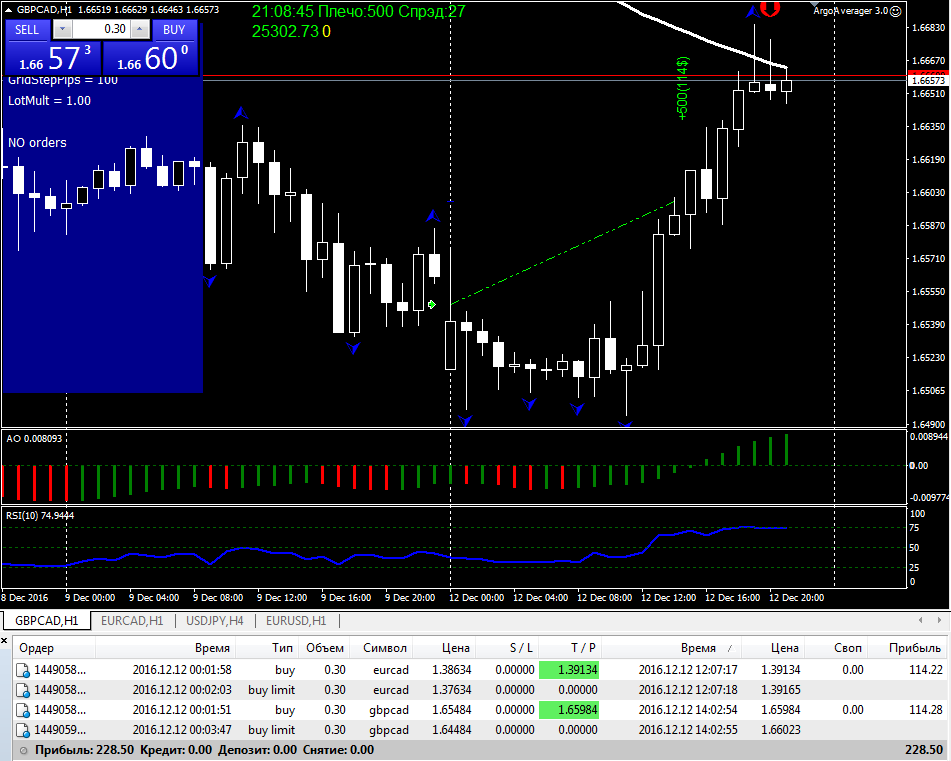Click the order icon of the eurcad buy row
This screenshot has height=761, width=951.
point(23,671)
